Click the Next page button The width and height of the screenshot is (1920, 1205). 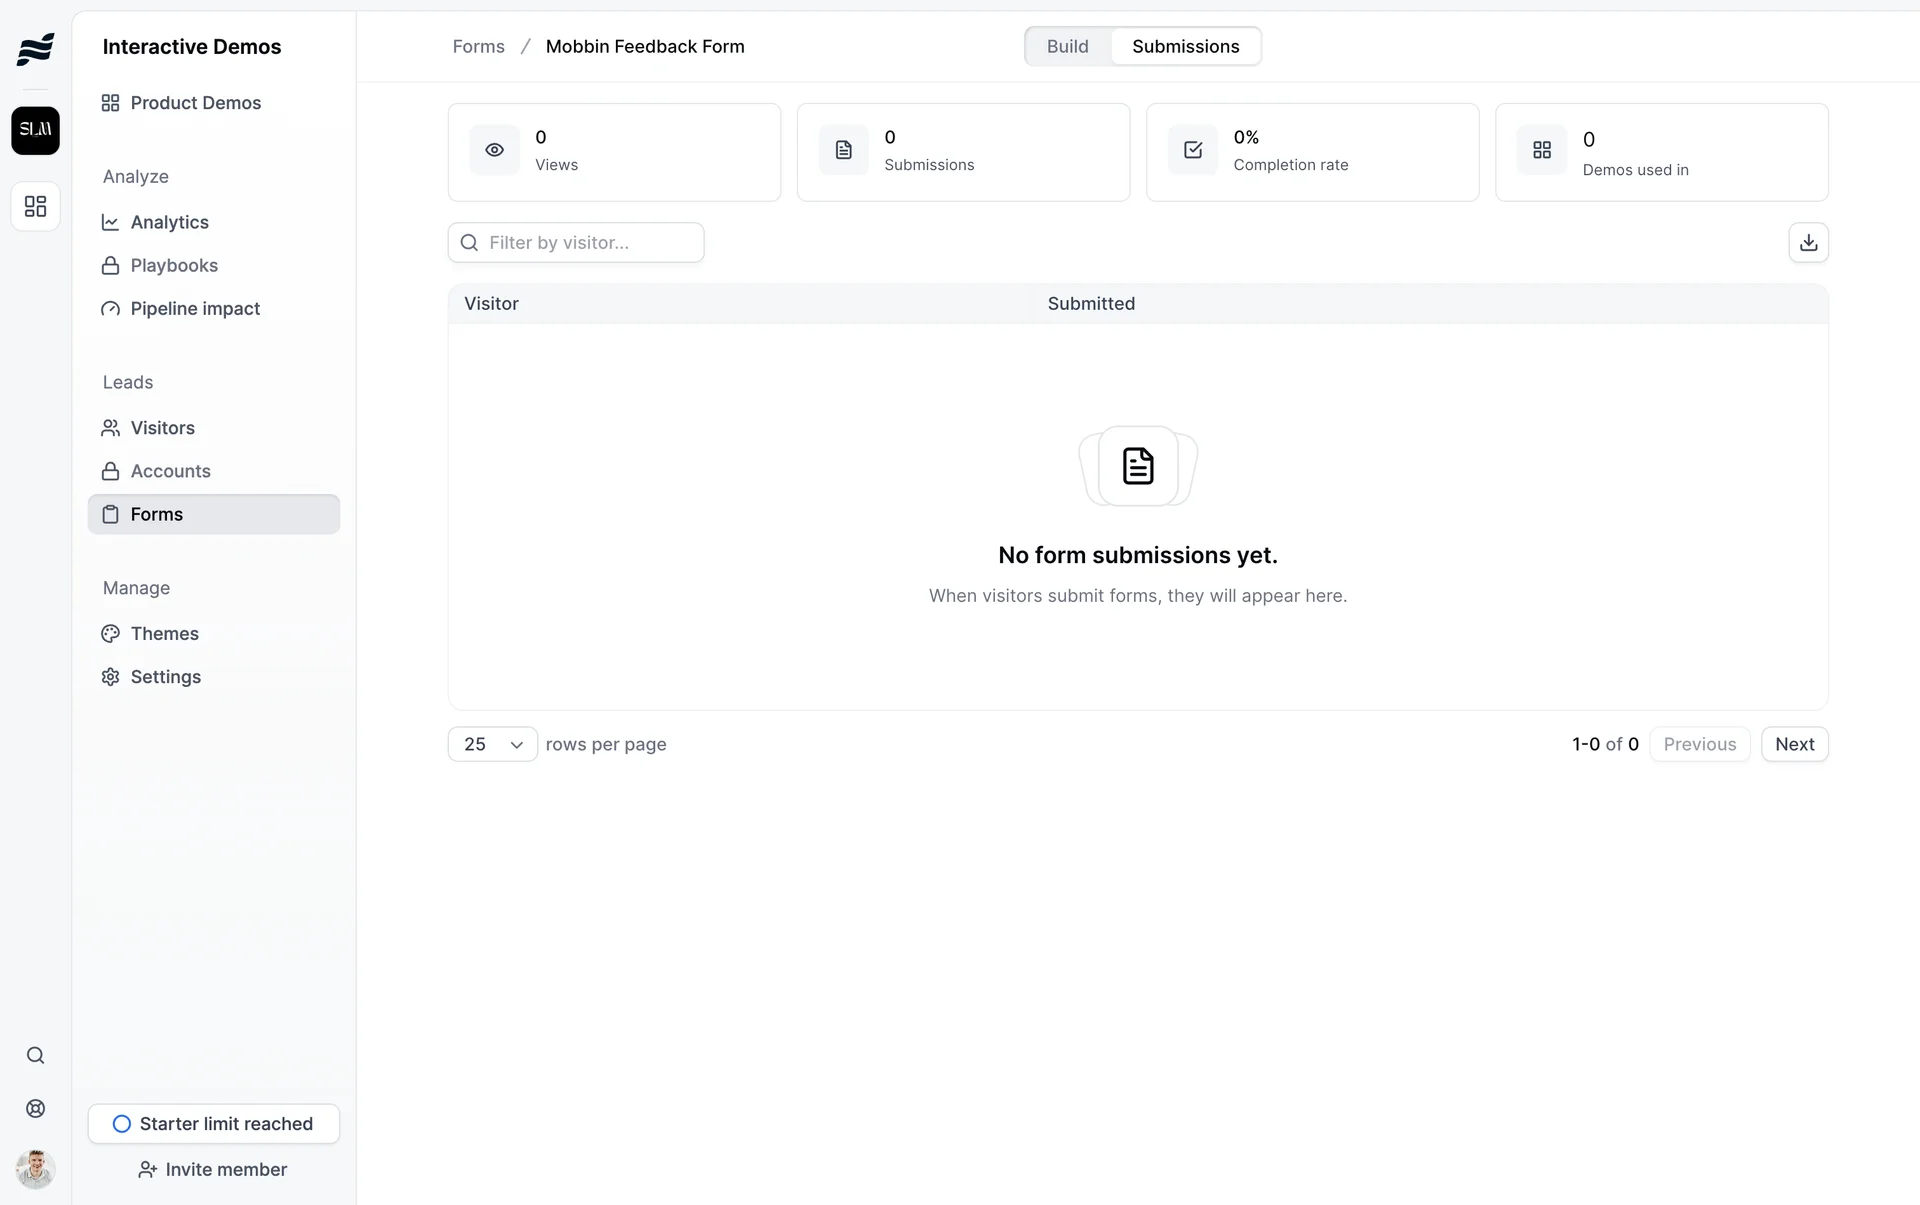1794,744
